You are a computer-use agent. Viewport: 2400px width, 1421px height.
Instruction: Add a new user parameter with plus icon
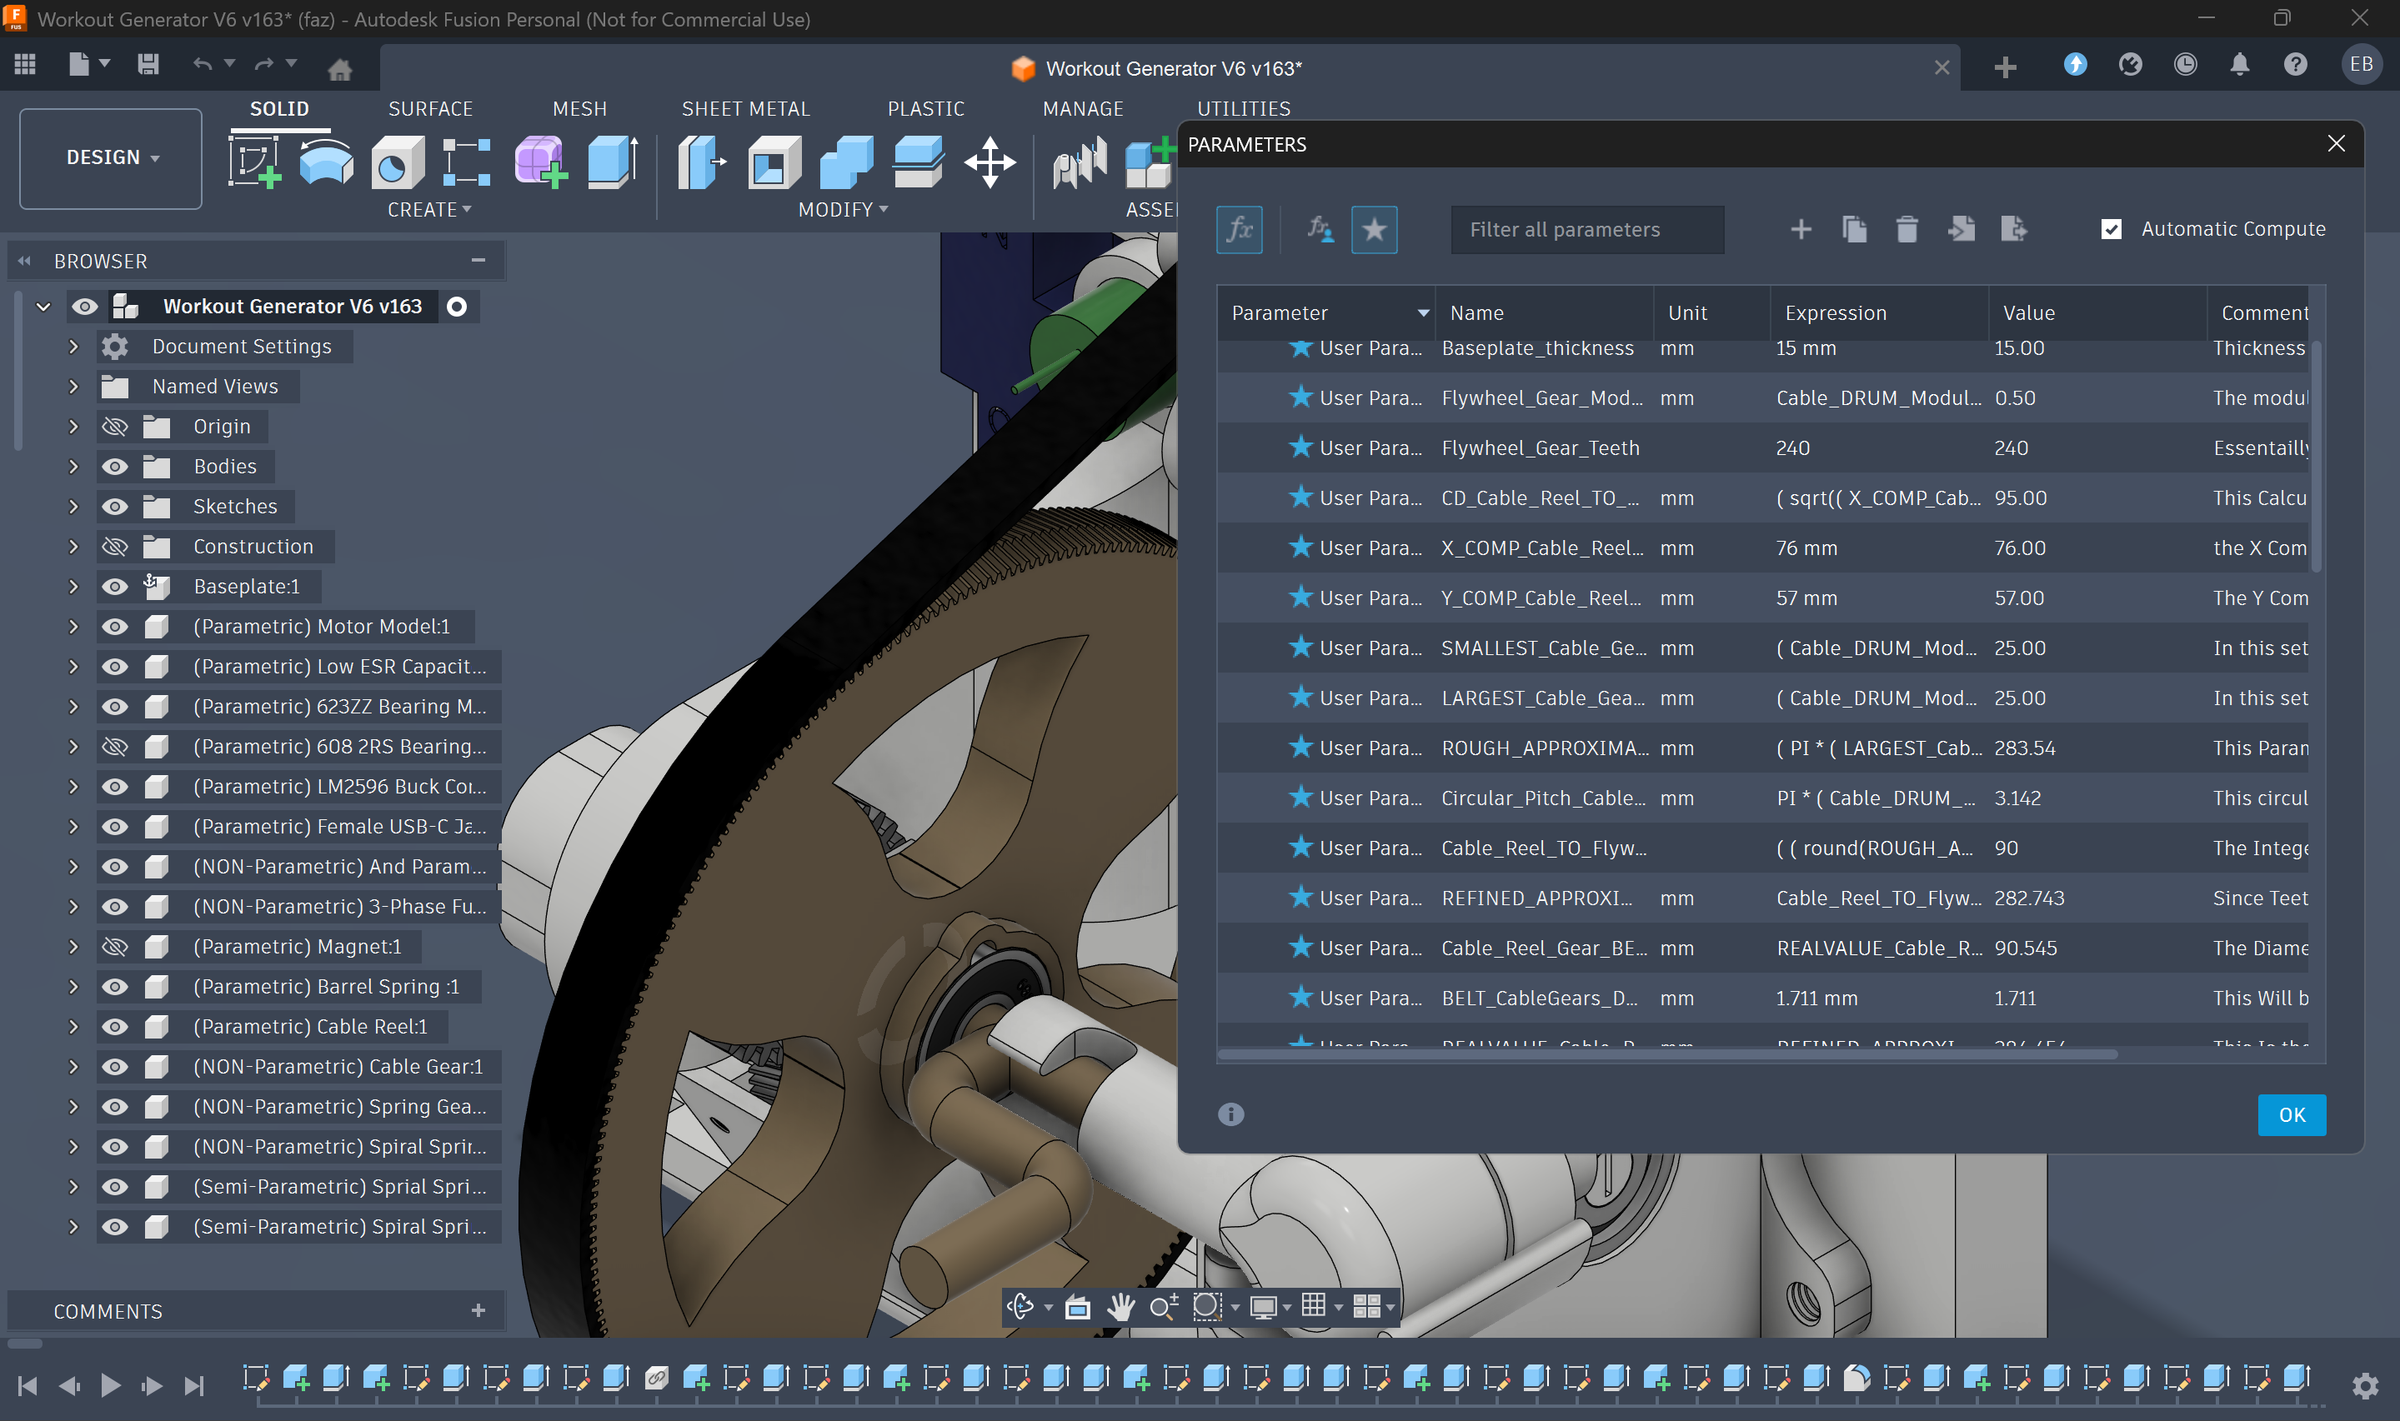[1800, 228]
